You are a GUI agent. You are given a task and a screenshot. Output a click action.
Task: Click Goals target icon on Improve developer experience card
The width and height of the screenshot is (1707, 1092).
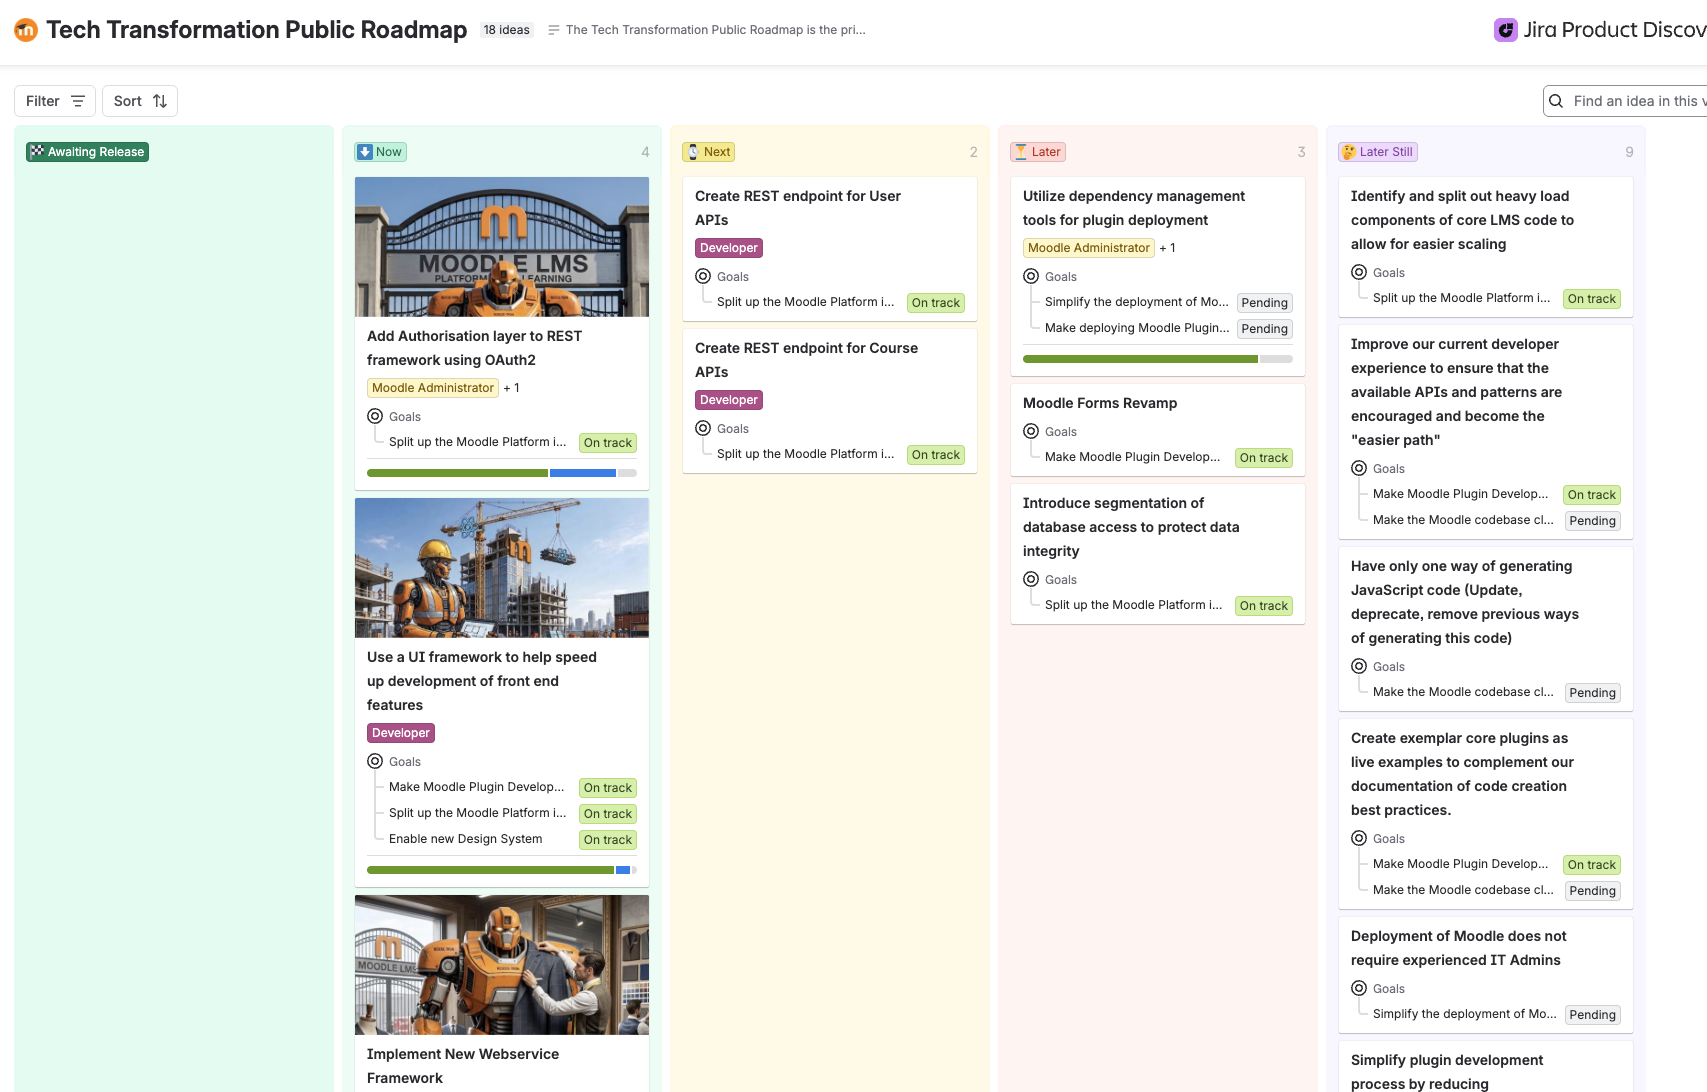[1359, 468]
